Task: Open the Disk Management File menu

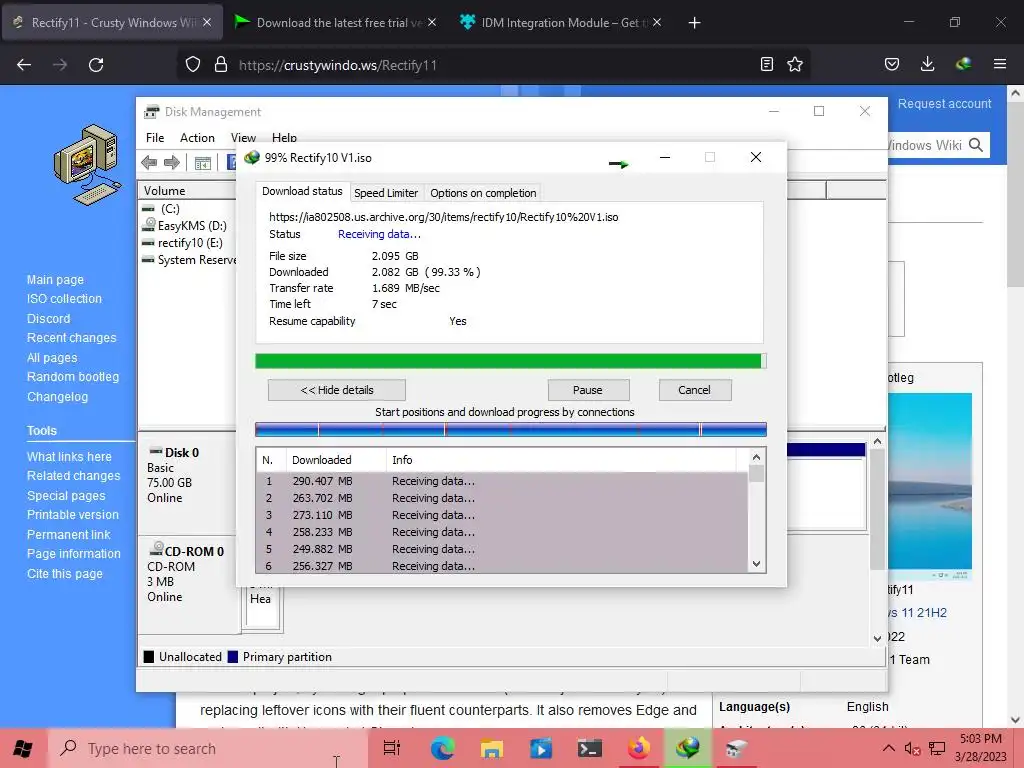Action: point(155,138)
